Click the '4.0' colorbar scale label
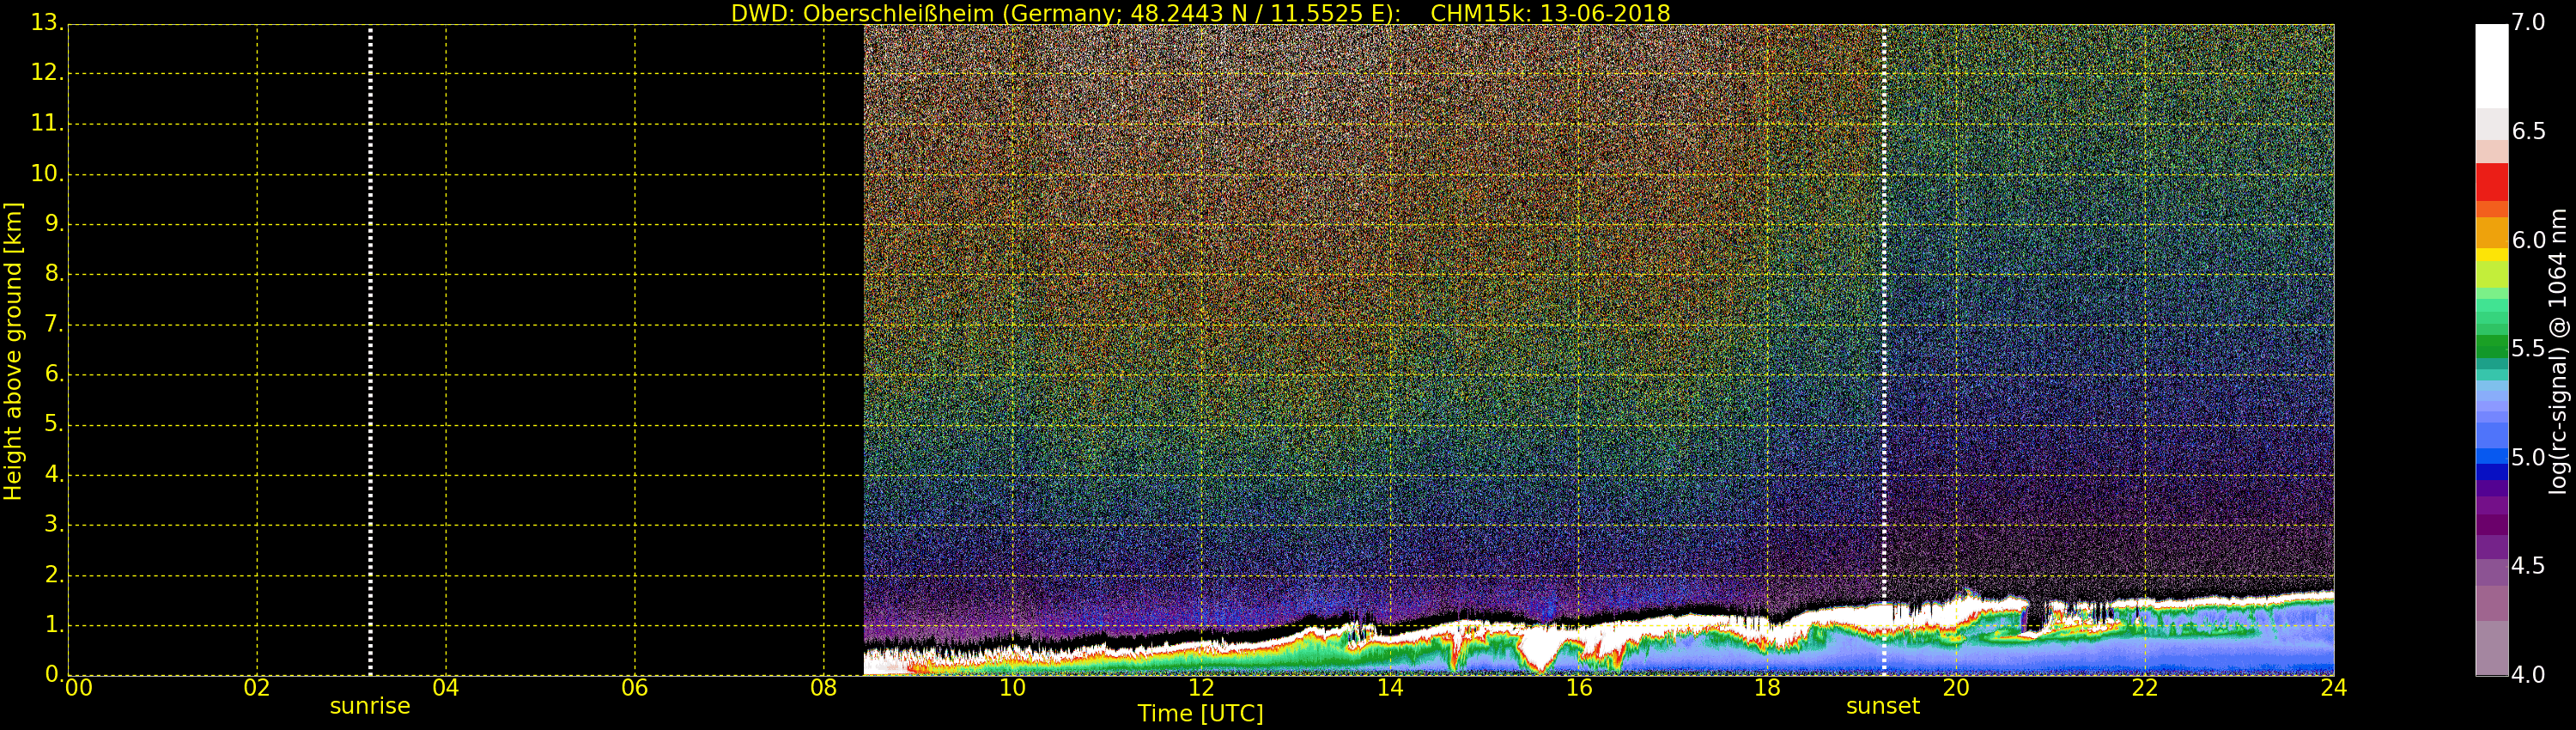This screenshot has height=730, width=2576. 2528,675
